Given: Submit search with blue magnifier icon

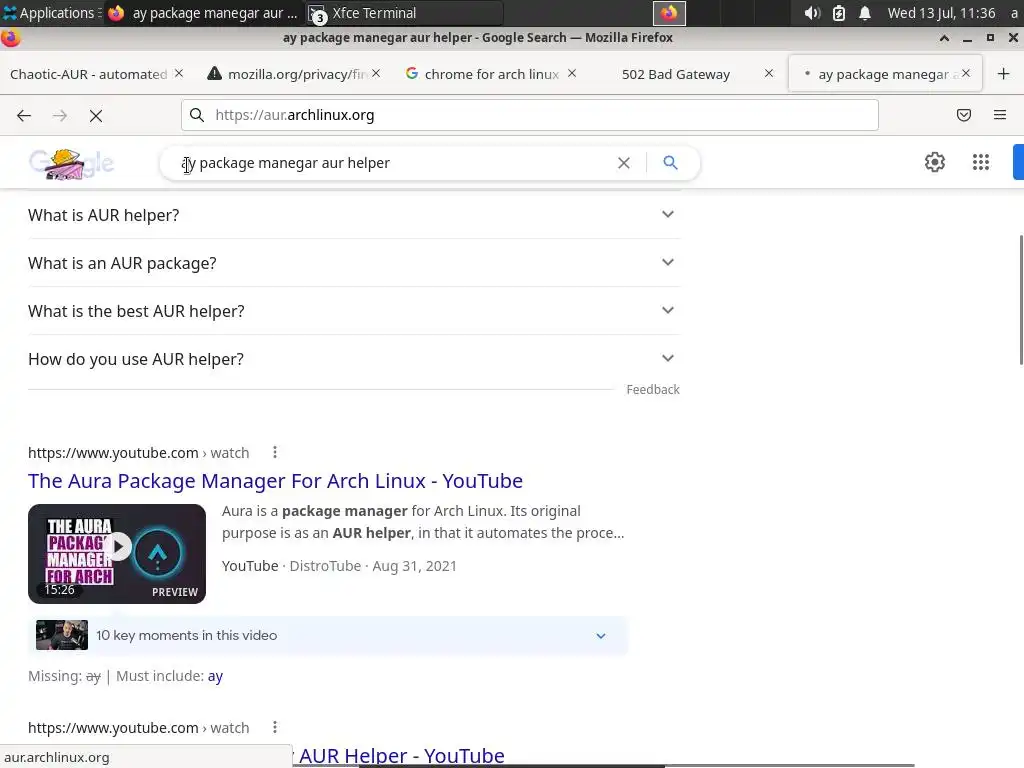Looking at the screenshot, I should pyautogui.click(x=671, y=163).
